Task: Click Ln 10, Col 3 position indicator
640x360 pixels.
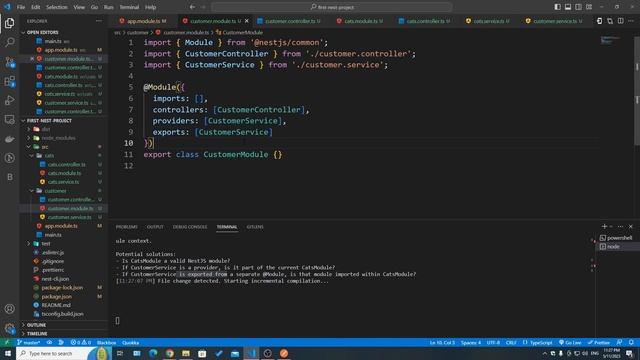Action: pyautogui.click(x=442, y=342)
